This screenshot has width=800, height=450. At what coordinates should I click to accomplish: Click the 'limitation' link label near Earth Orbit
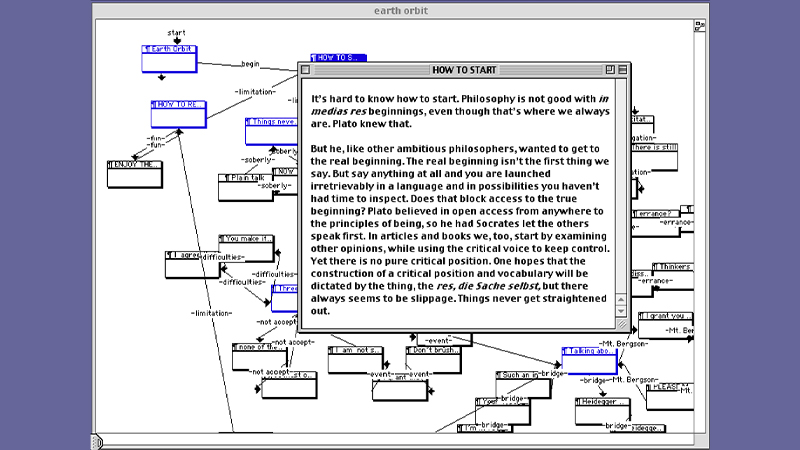[255, 92]
